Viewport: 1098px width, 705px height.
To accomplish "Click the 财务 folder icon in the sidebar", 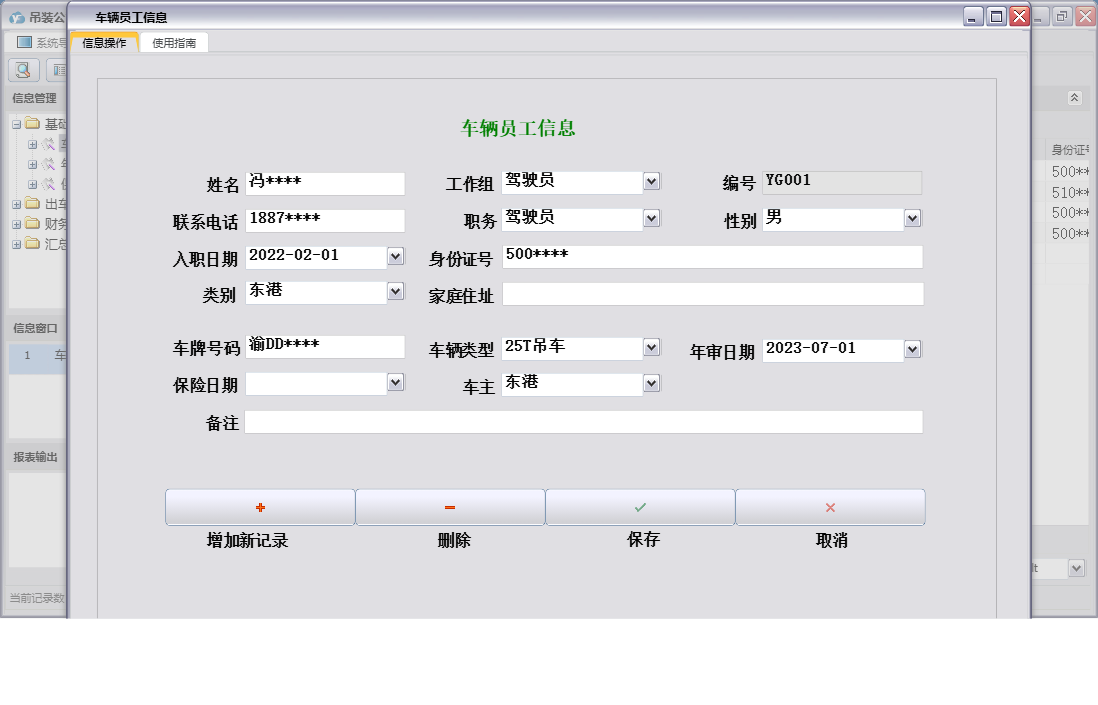I will click(30, 222).
